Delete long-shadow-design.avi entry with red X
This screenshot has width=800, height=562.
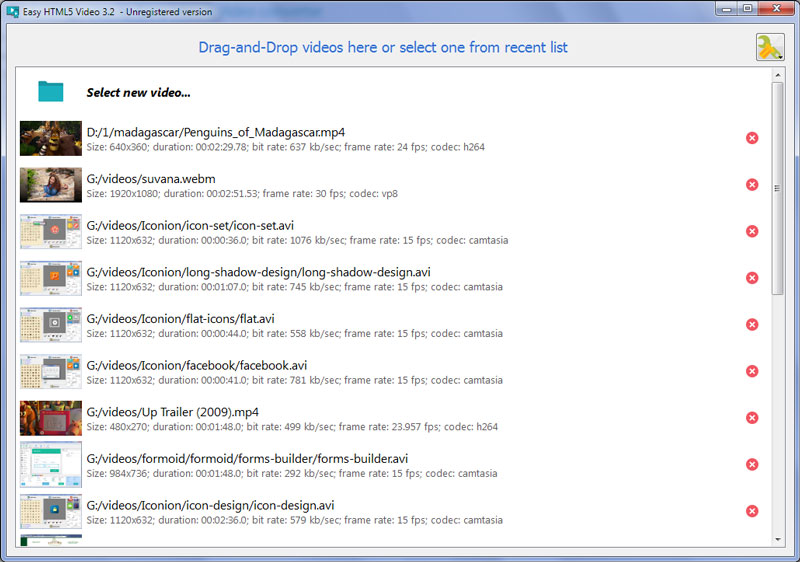(752, 278)
